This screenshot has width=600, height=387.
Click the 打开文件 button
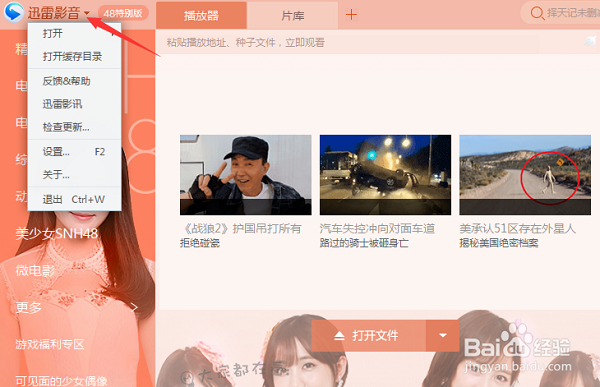click(369, 336)
